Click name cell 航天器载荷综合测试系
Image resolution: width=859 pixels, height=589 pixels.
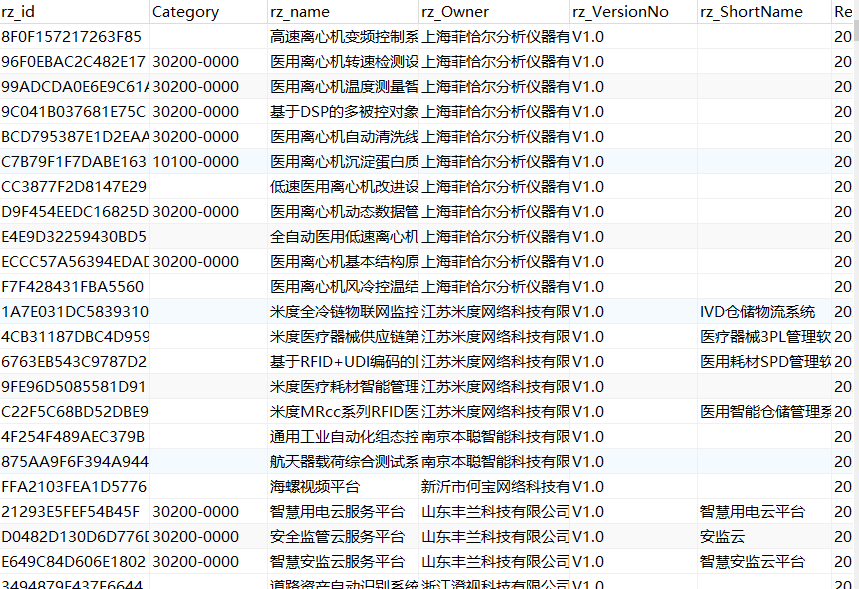click(x=343, y=462)
